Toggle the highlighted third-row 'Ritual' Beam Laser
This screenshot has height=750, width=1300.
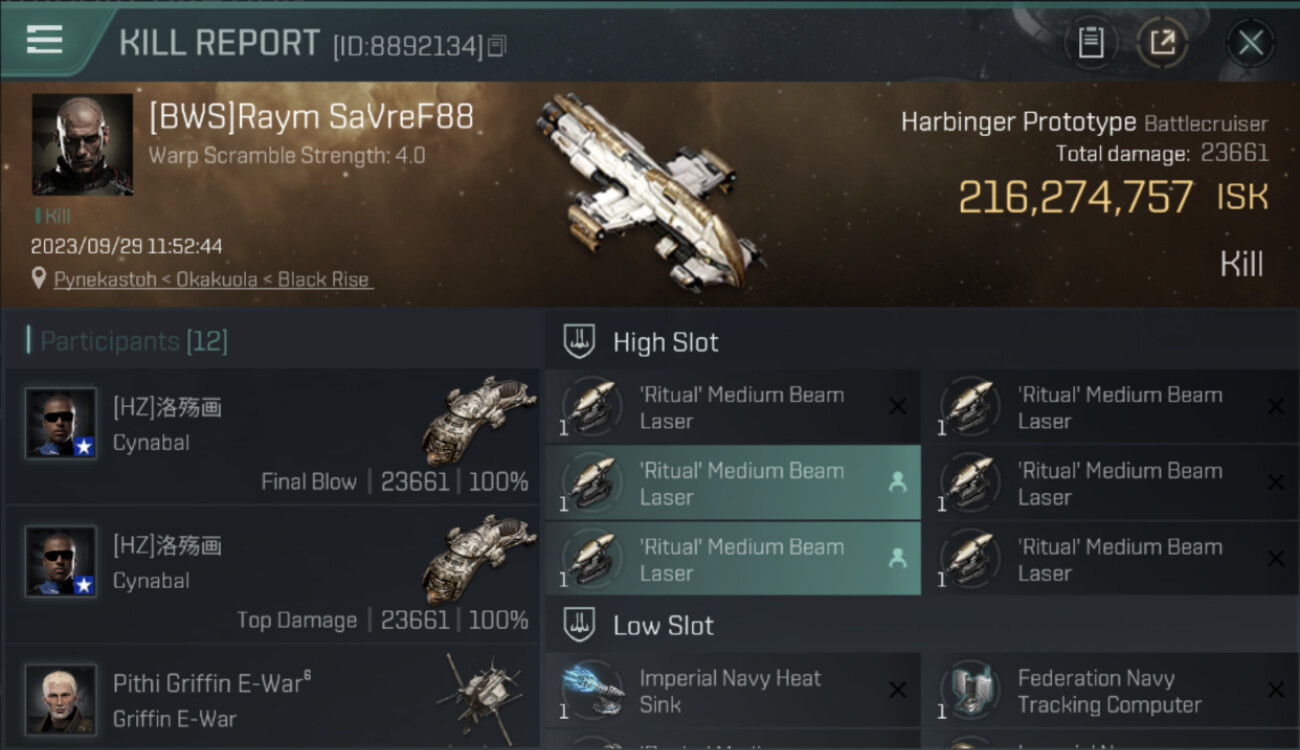[x=732, y=559]
